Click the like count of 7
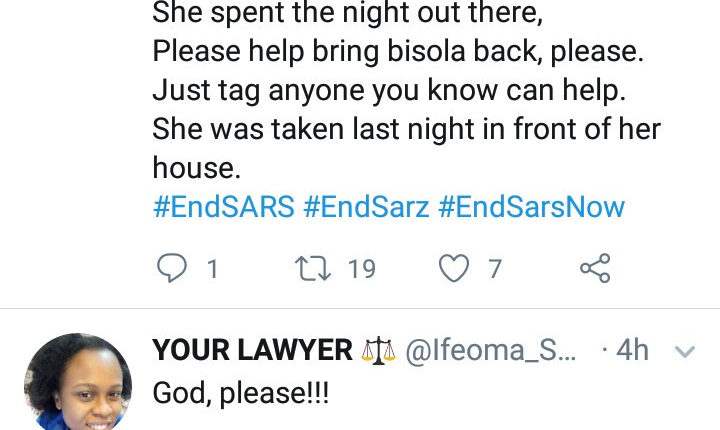Screen dimensions: 720x430 coord(494,268)
